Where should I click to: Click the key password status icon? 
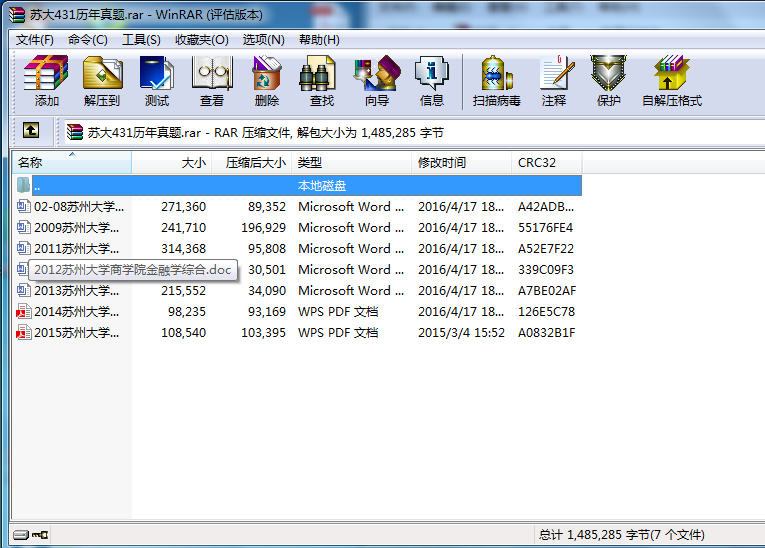tap(40, 535)
